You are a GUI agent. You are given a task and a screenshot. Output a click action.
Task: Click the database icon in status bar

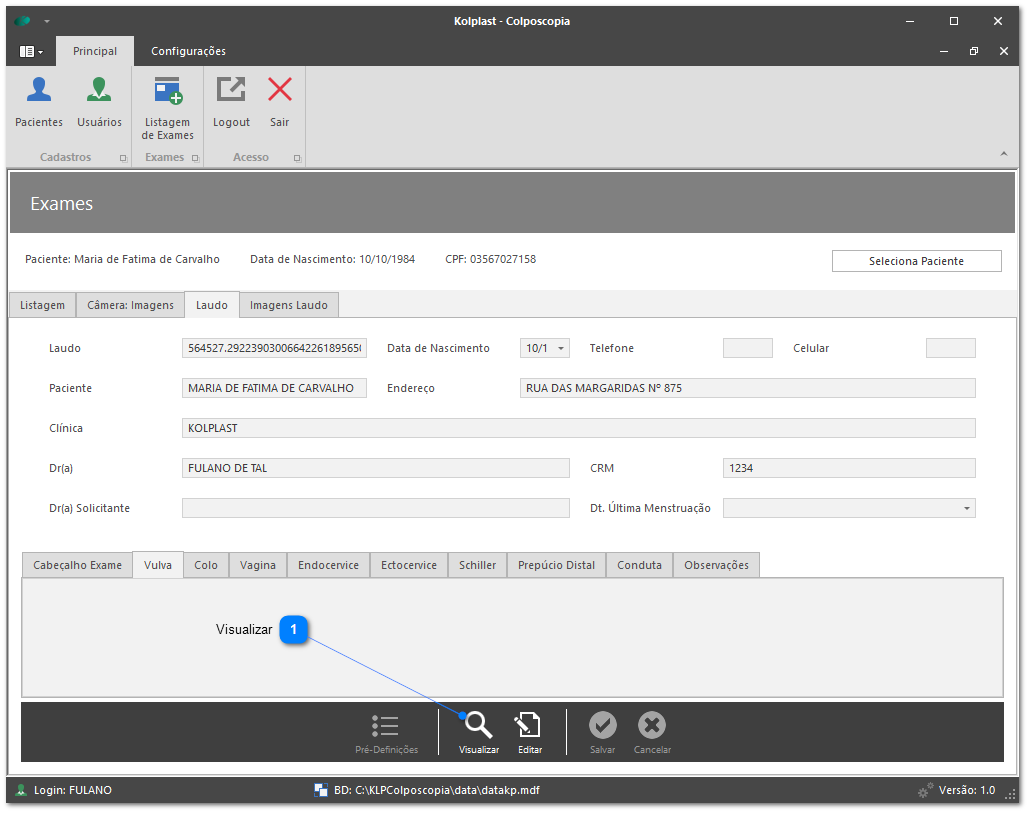point(321,791)
